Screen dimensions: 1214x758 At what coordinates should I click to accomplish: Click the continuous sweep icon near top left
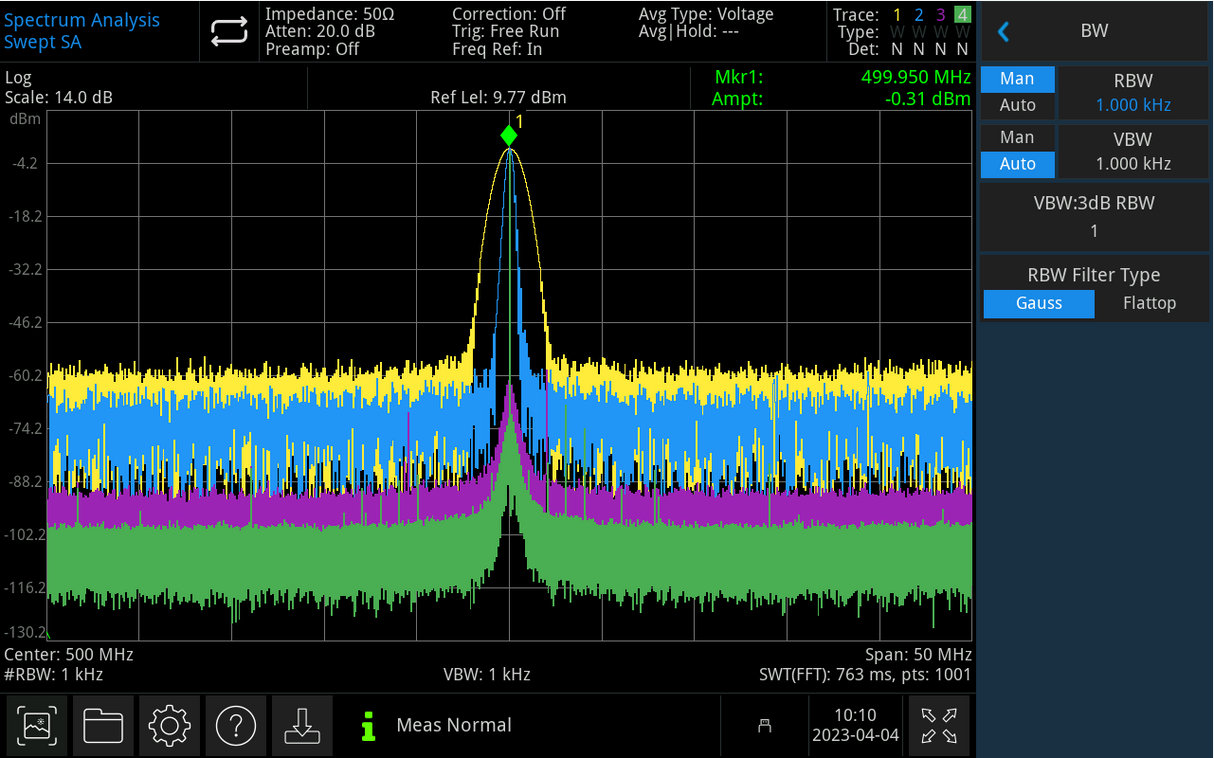(229, 31)
